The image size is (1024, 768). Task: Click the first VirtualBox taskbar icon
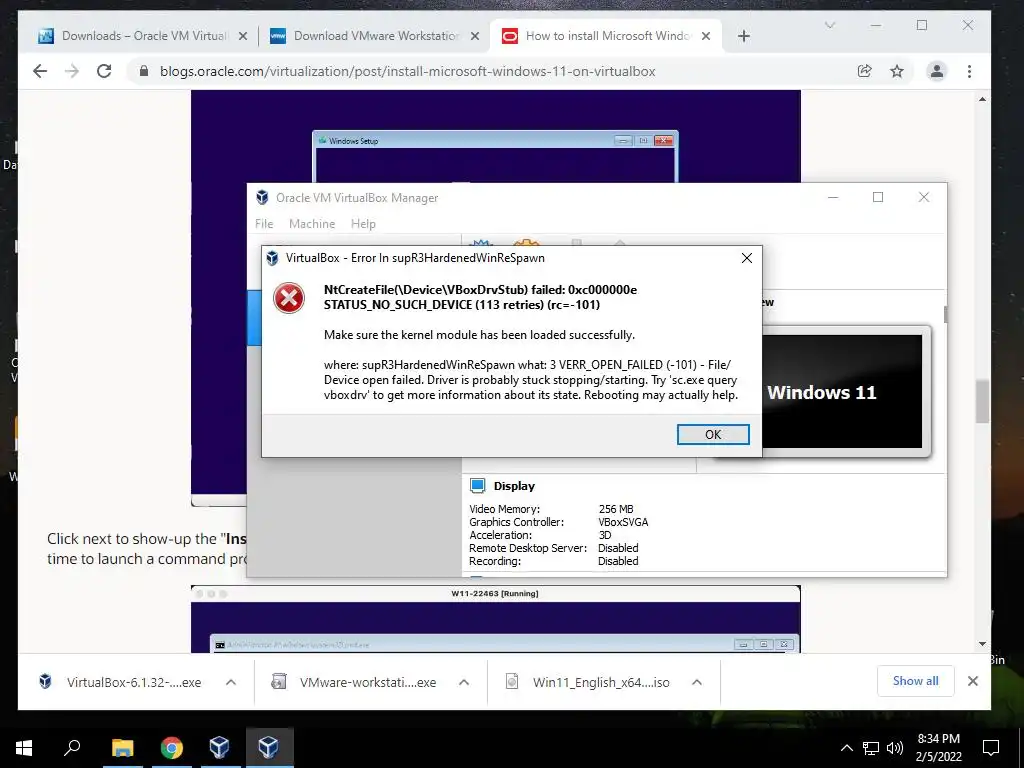[219, 747]
